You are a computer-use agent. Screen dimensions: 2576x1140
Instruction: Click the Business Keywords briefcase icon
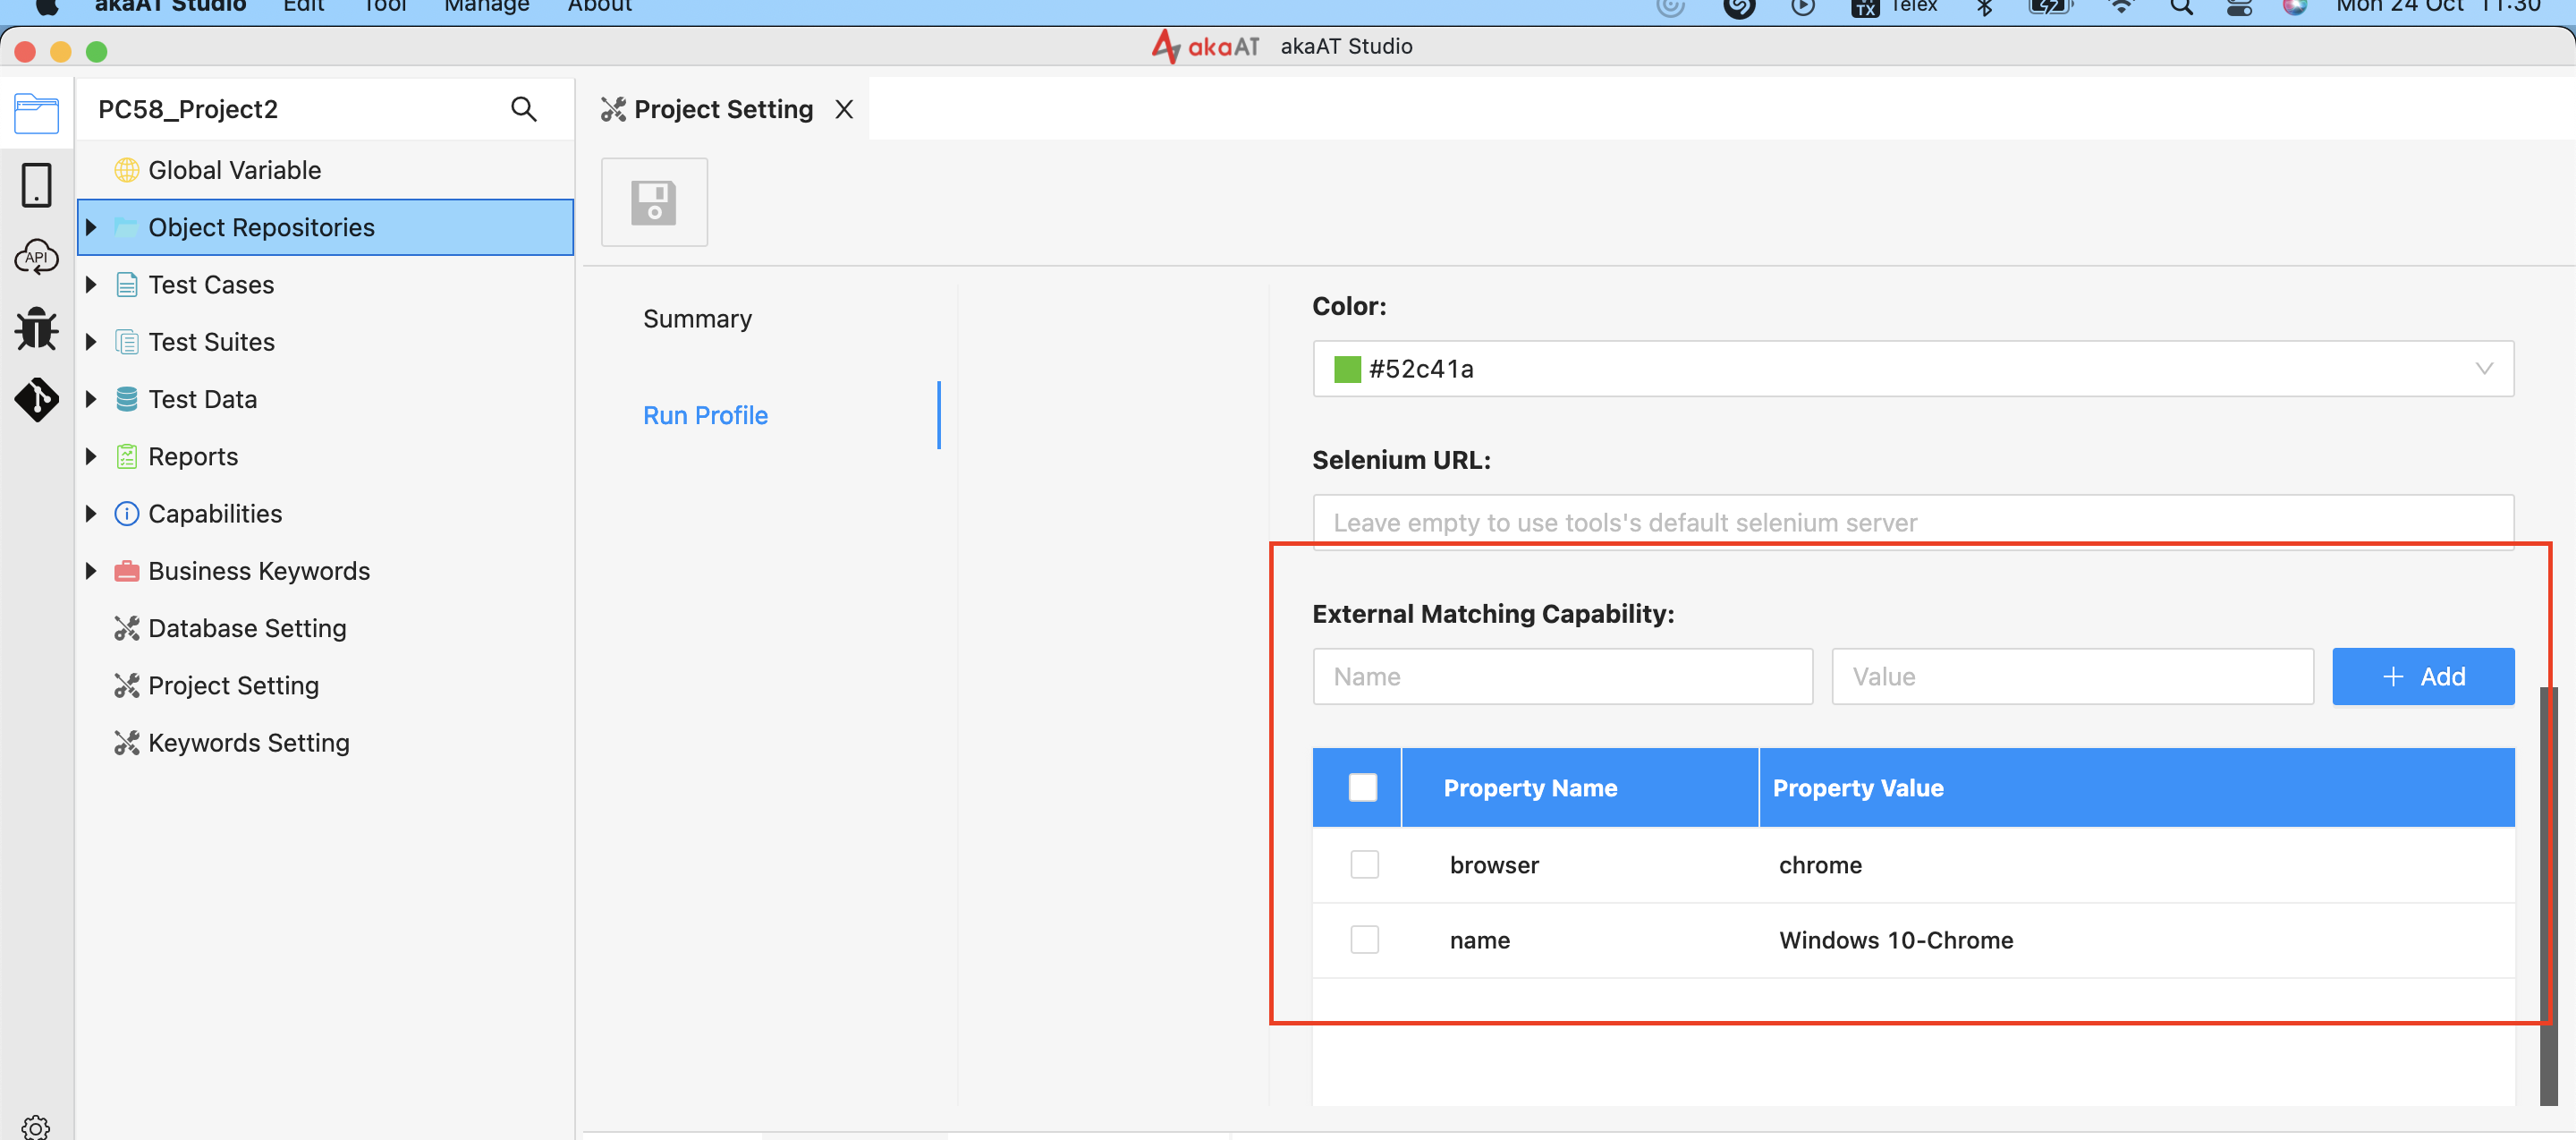pos(126,571)
